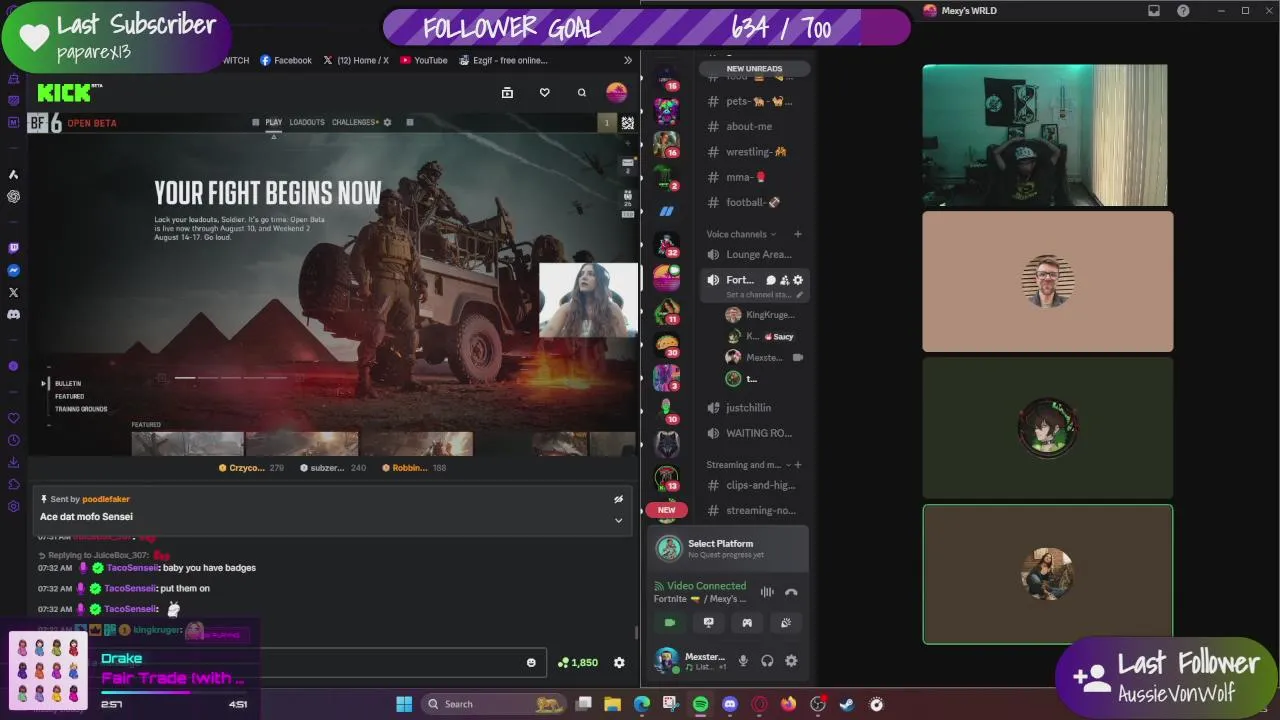Toggle Discord camera
Image resolution: width=1280 pixels, height=720 pixels.
point(670,622)
